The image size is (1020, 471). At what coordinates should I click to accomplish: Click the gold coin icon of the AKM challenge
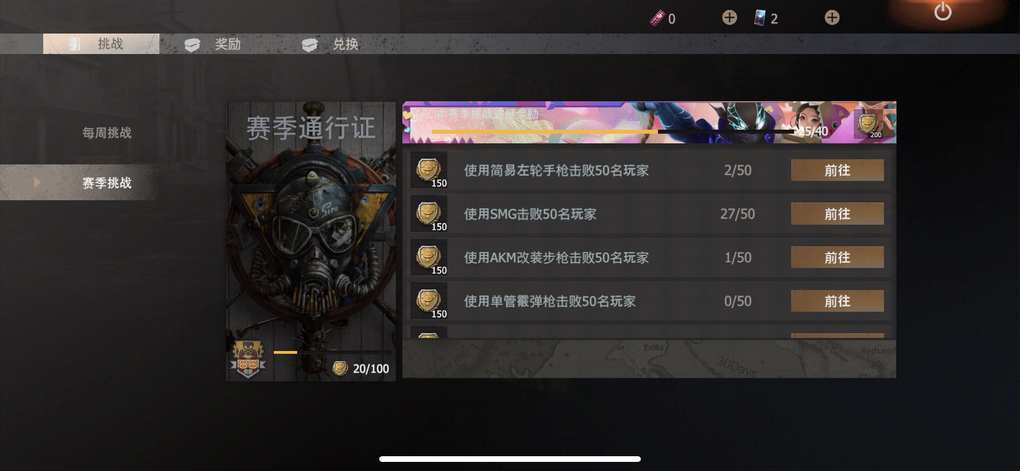coord(429,257)
